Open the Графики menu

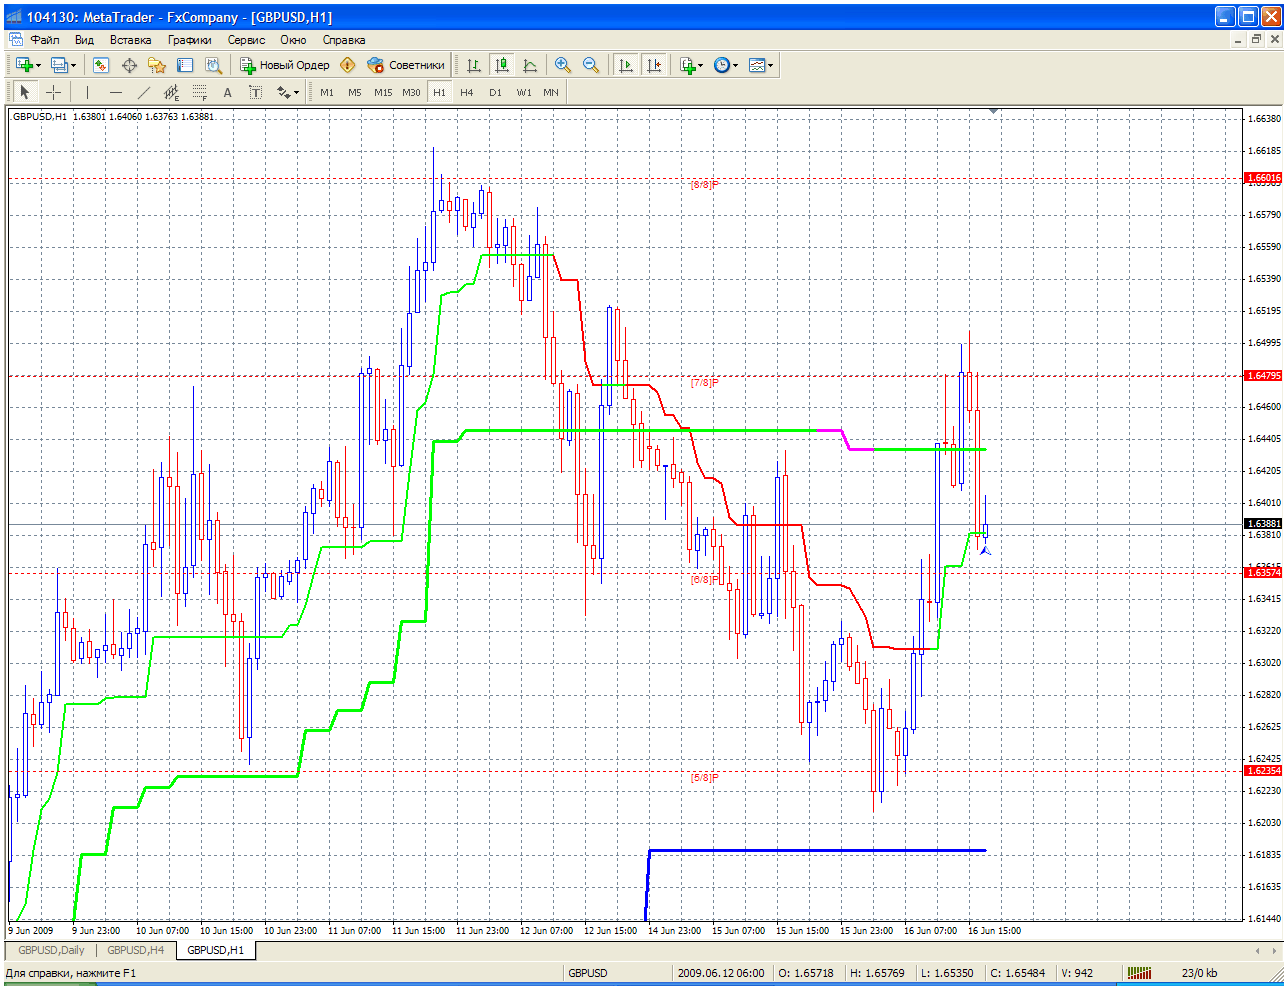click(x=190, y=40)
